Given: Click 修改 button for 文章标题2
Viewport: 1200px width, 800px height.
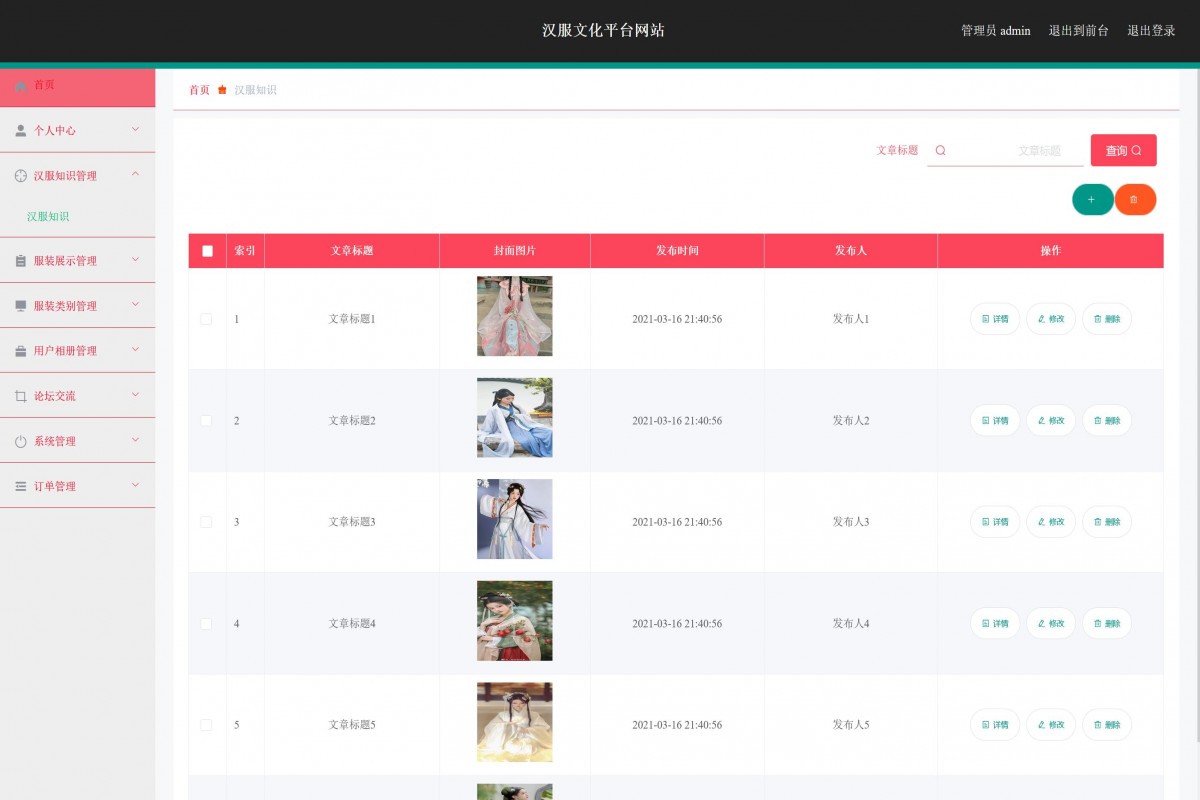Looking at the screenshot, I should (x=1051, y=421).
